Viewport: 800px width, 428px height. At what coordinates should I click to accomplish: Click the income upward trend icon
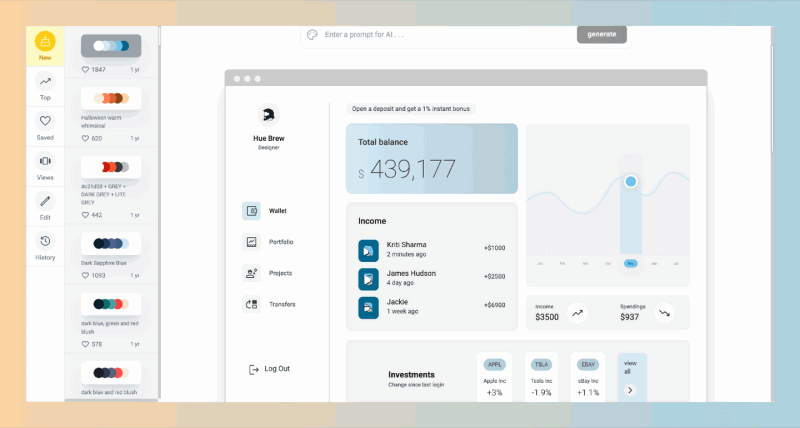pyautogui.click(x=577, y=313)
